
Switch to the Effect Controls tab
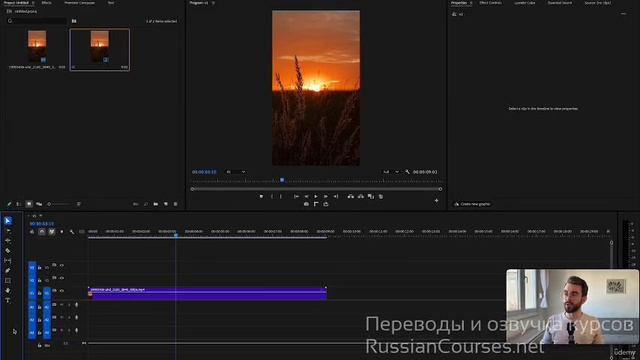(x=490, y=3)
